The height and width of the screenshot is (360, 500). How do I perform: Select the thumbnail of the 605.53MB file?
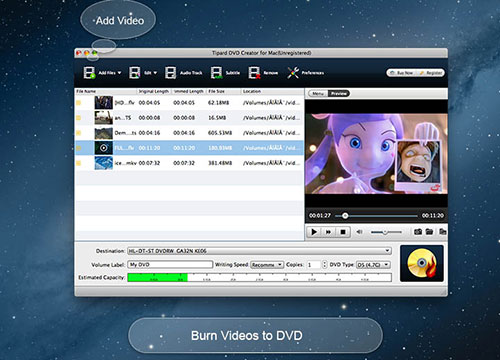104,133
